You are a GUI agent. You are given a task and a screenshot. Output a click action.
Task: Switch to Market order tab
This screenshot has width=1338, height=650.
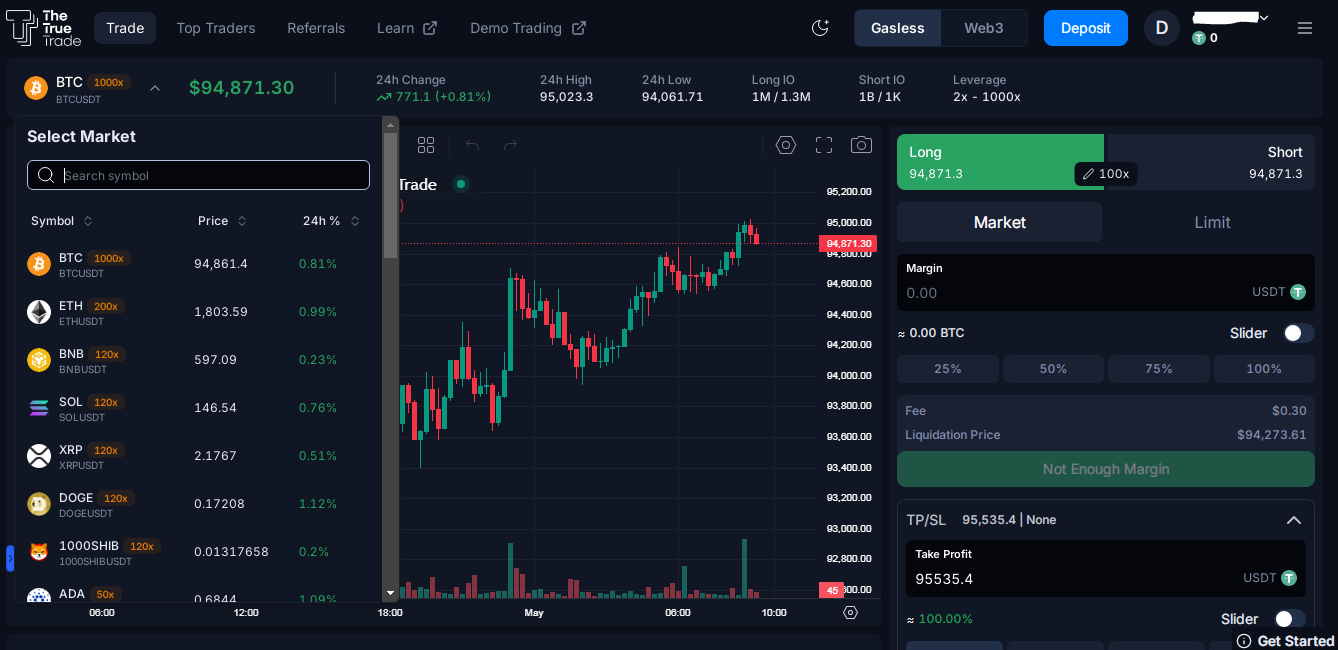coord(1000,222)
